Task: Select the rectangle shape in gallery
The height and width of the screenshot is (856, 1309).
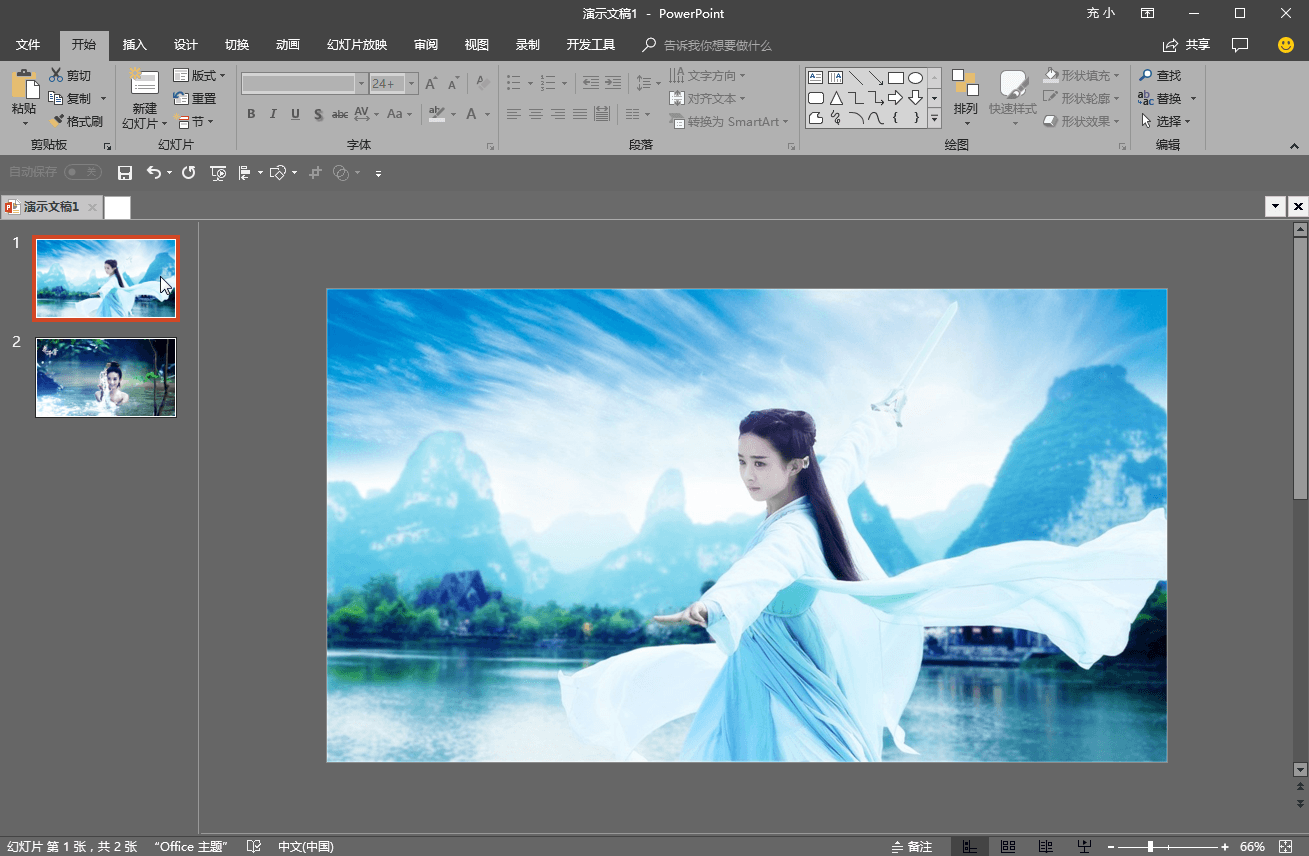Action: (896, 77)
